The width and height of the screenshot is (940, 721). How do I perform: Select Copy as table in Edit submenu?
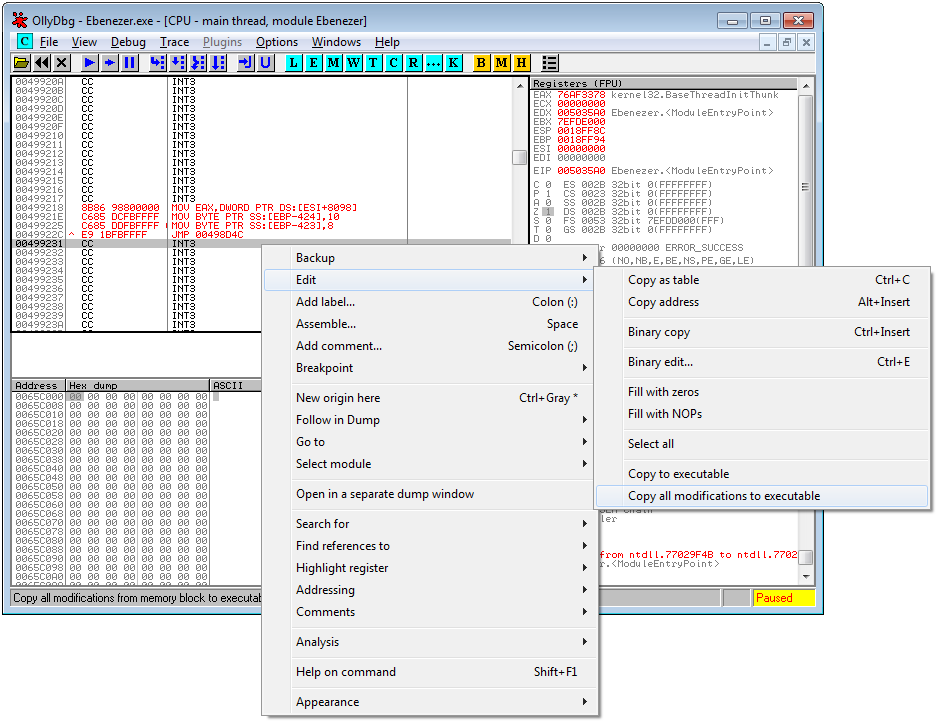[x=762, y=280]
